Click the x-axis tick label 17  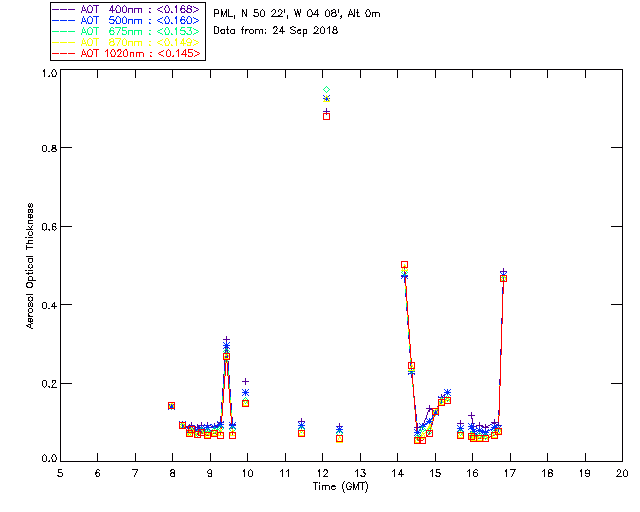click(x=510, y=473)
